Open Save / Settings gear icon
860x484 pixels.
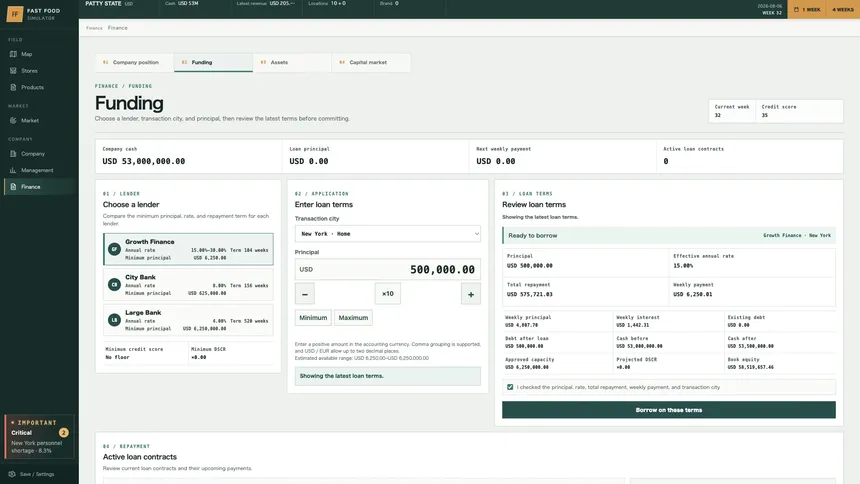click(x=12, y=474)
